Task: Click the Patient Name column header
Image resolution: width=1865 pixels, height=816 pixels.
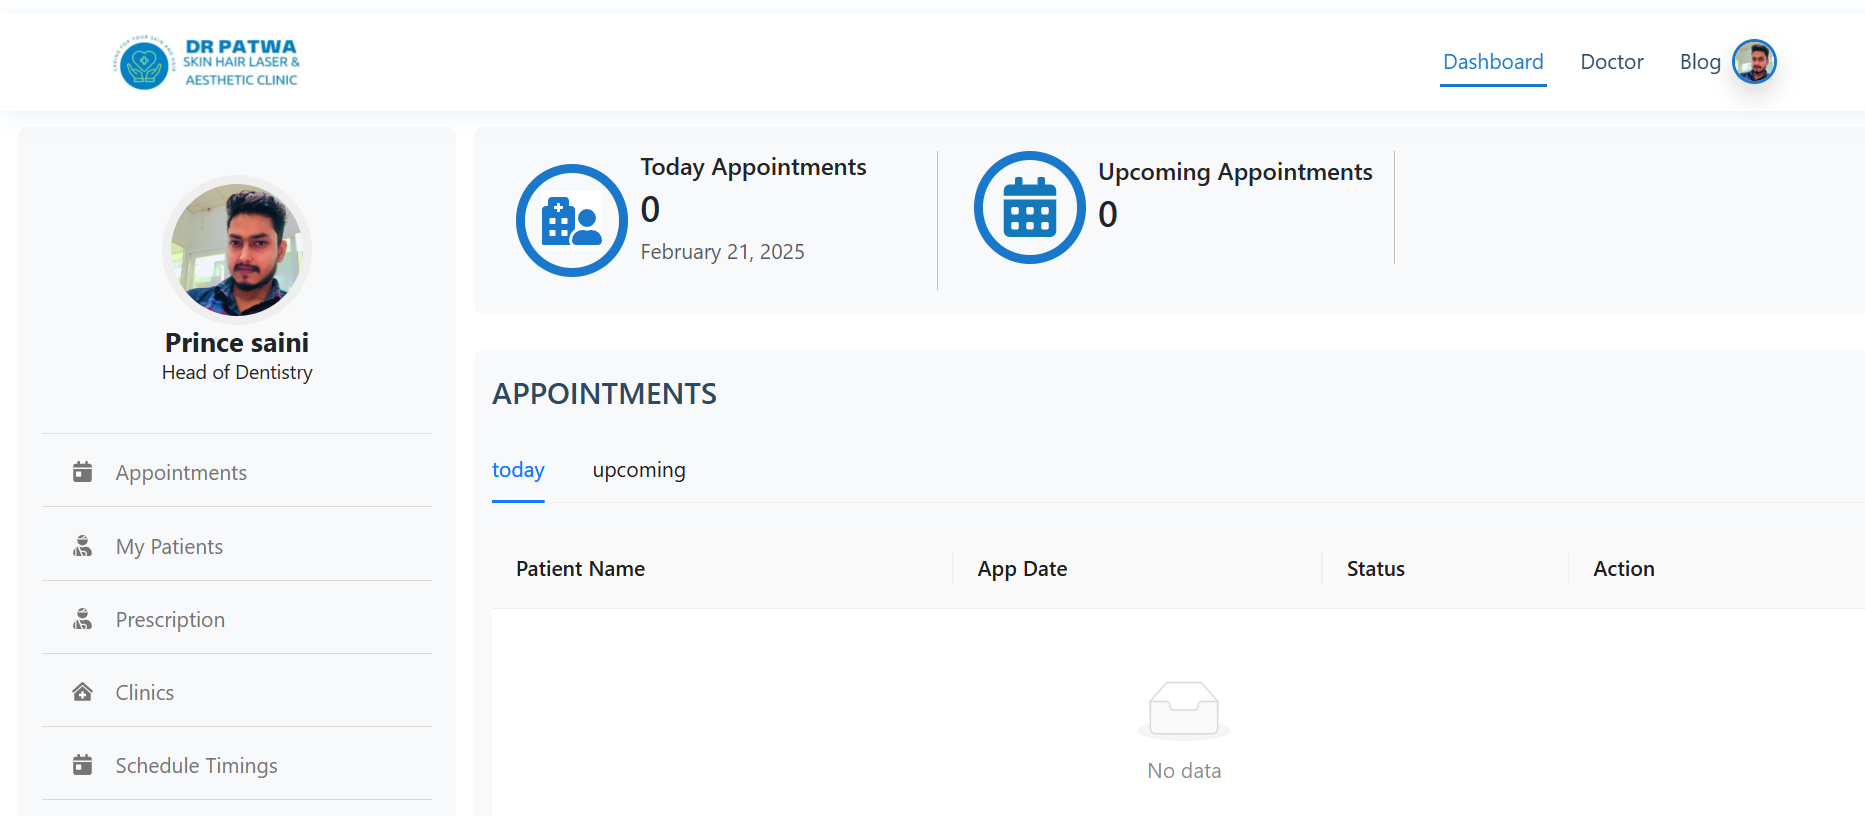Action: (x=580, y=569)
